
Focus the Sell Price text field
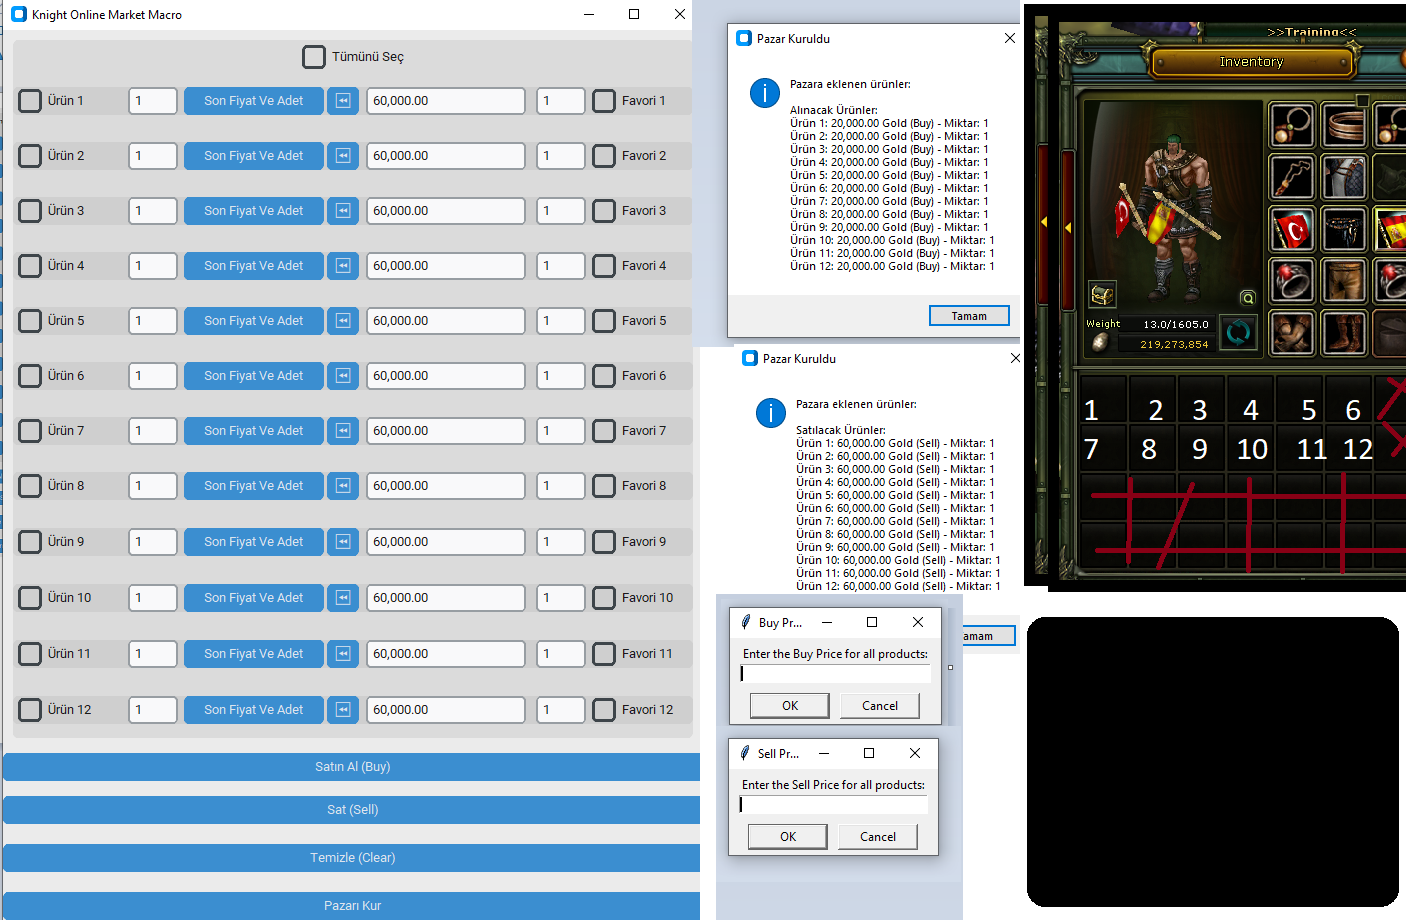(x=833, y=805)
